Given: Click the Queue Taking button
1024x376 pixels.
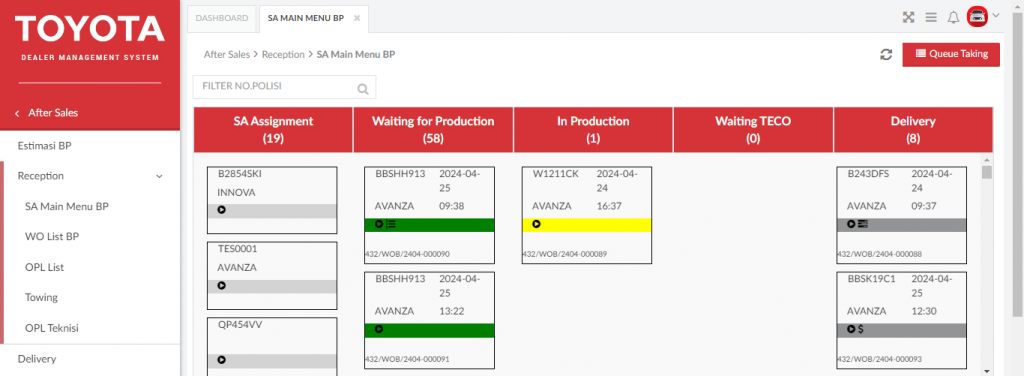Looking at the screenshot, I should click(x=951, y=54).
